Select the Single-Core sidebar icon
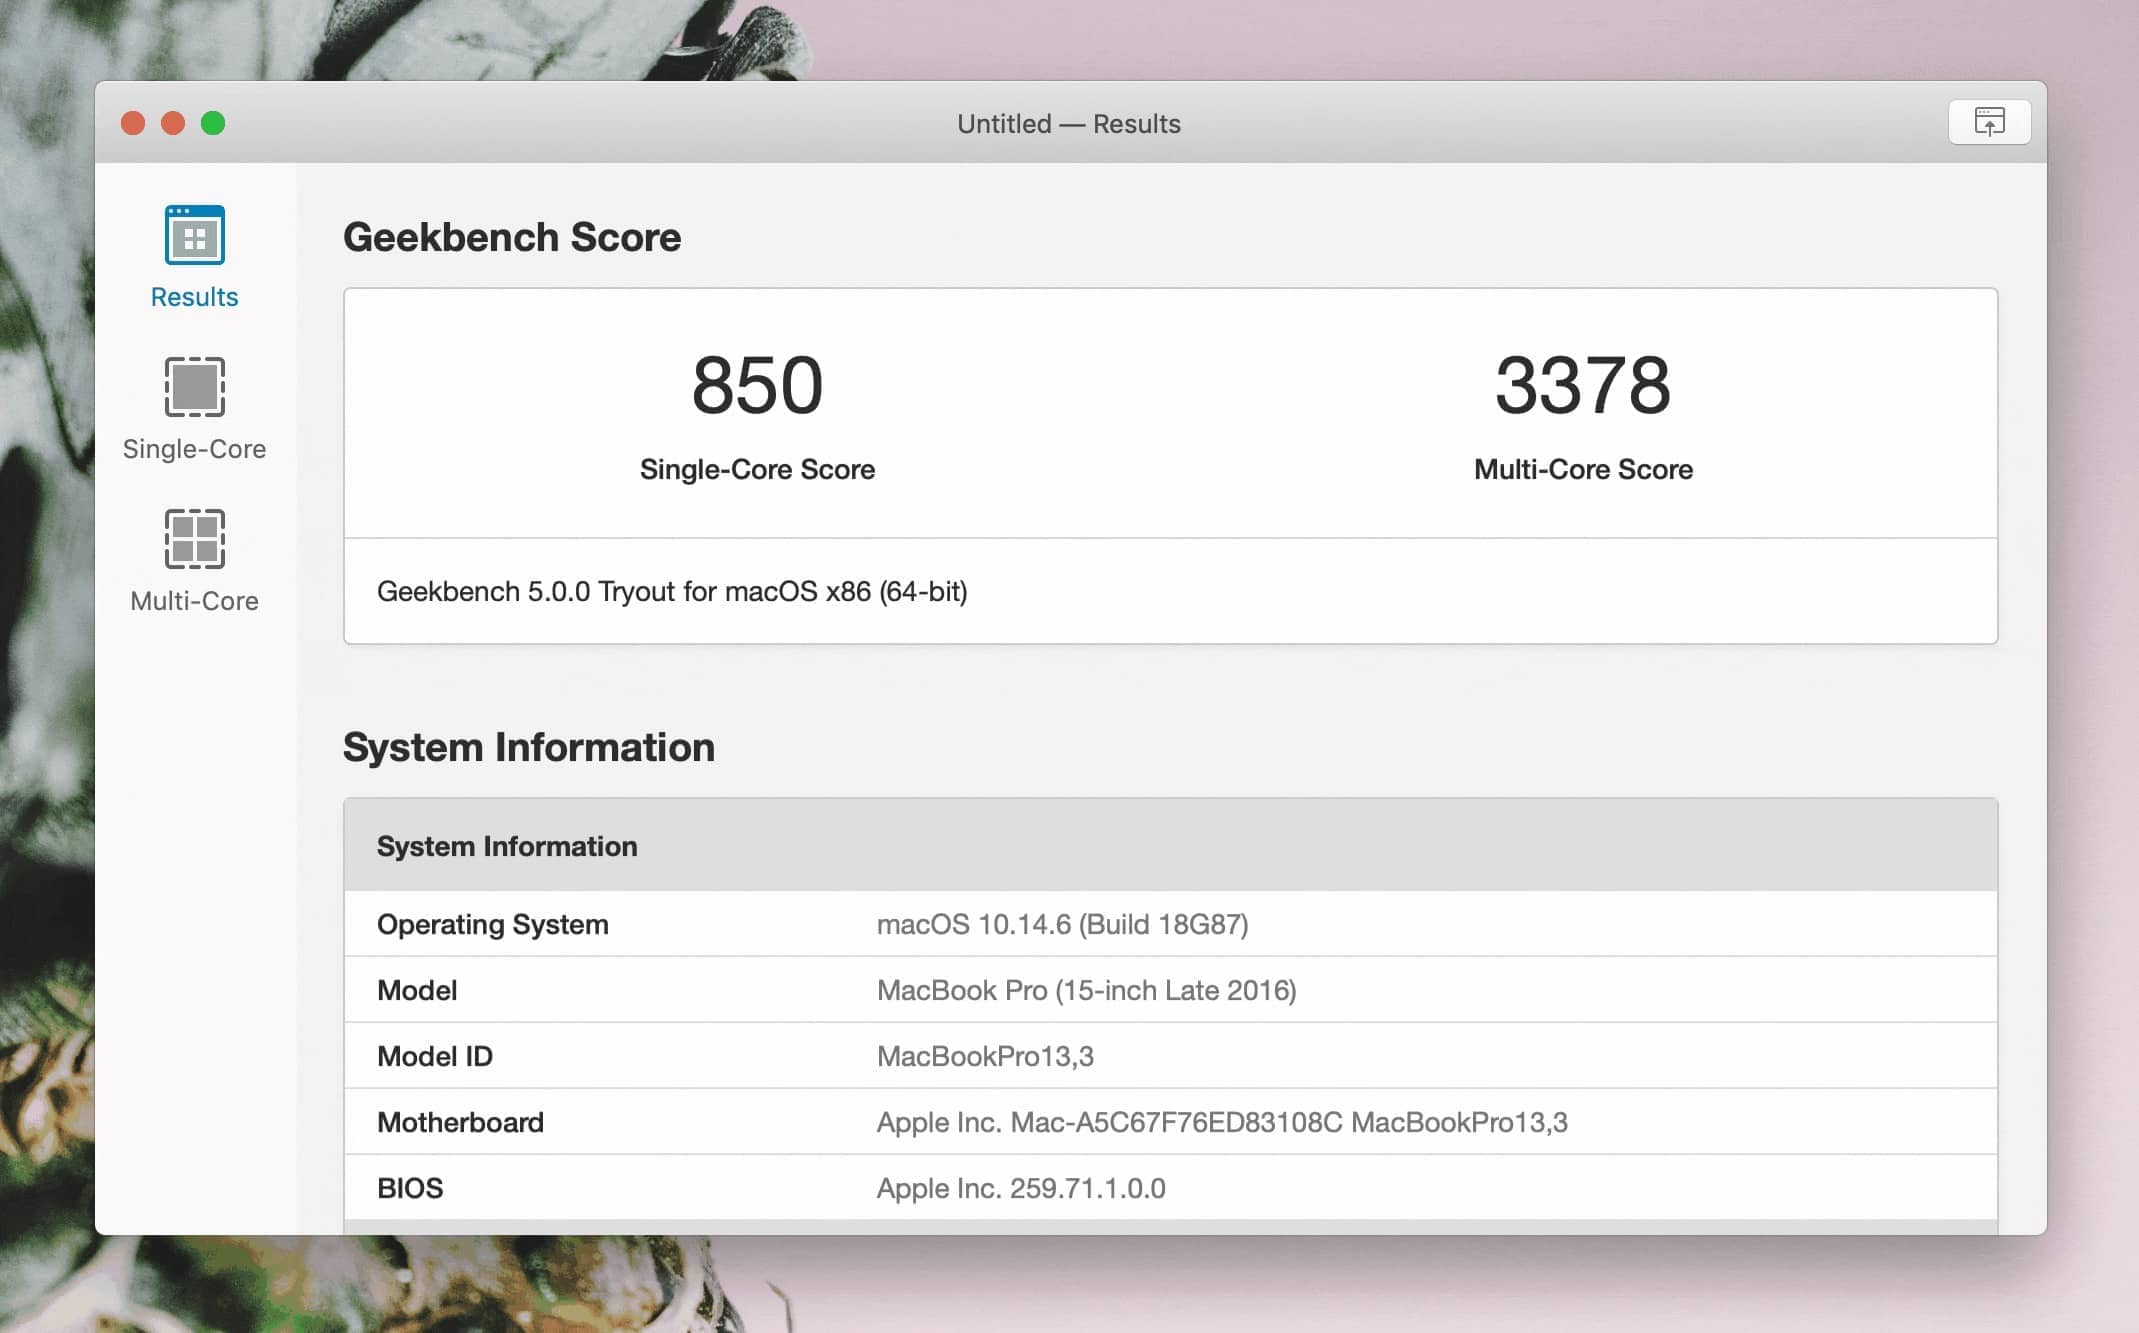Image resolution: width=2139 pixels, height=1333 pixels. point(194,387)
